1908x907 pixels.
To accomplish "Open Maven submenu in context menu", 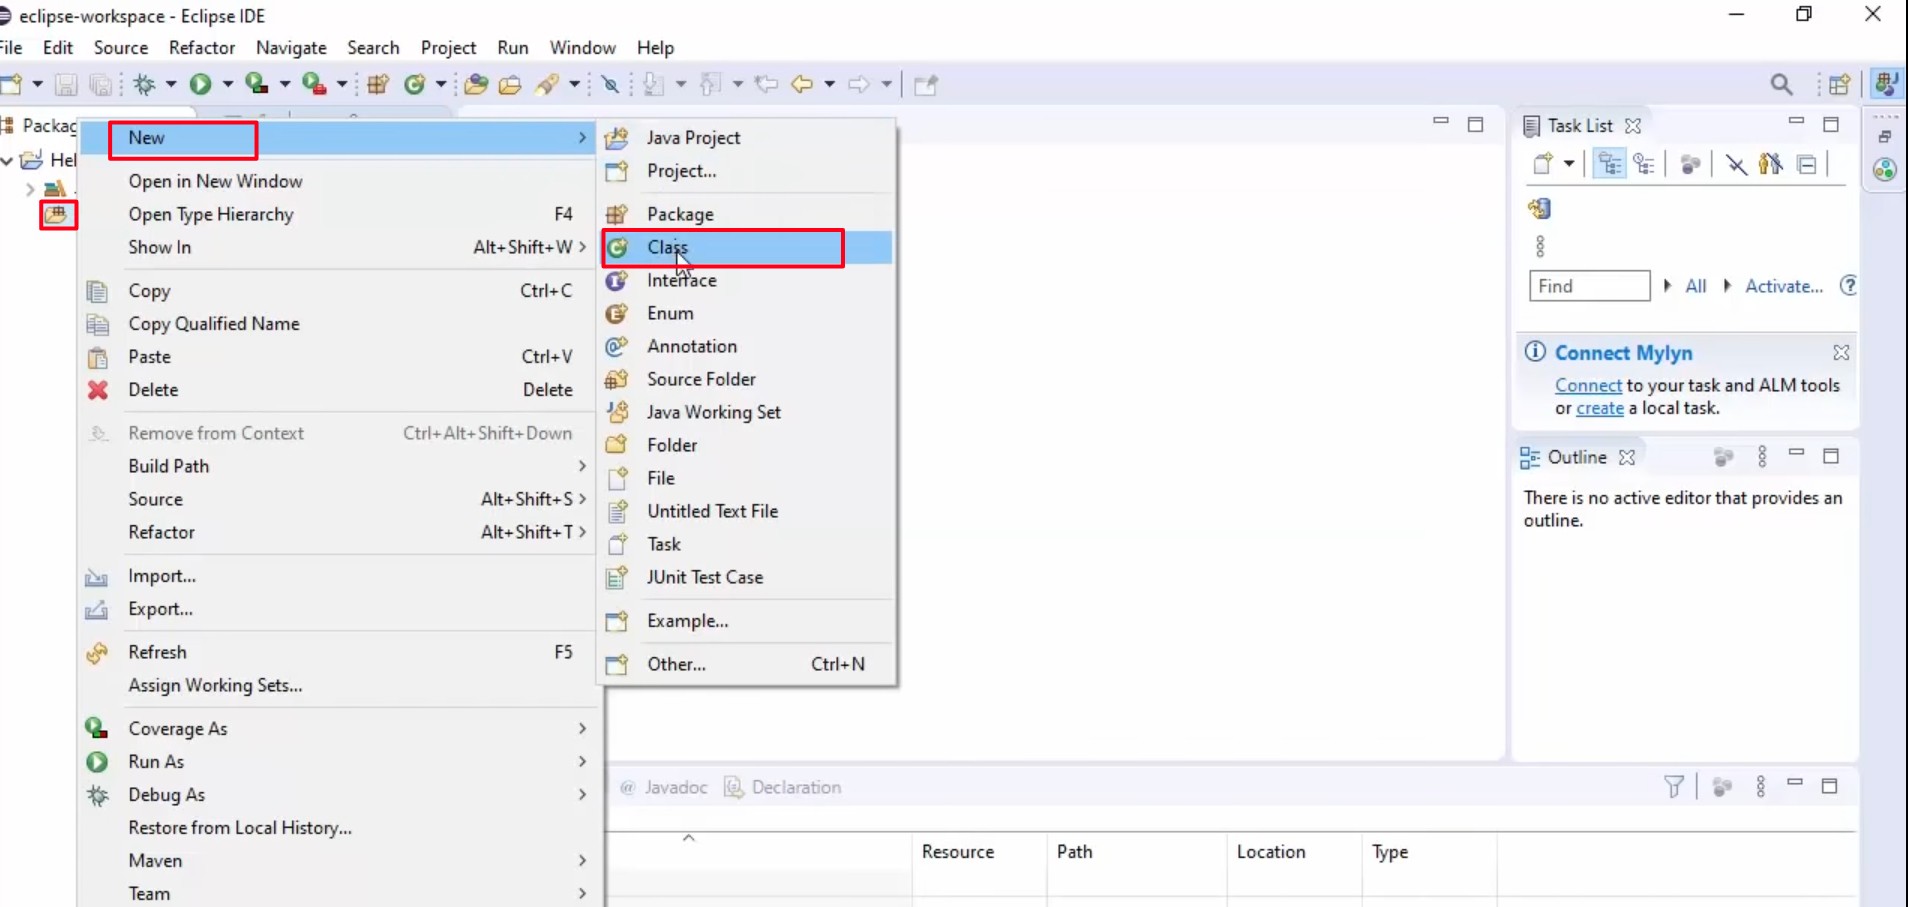I will [x=338, y=861].
